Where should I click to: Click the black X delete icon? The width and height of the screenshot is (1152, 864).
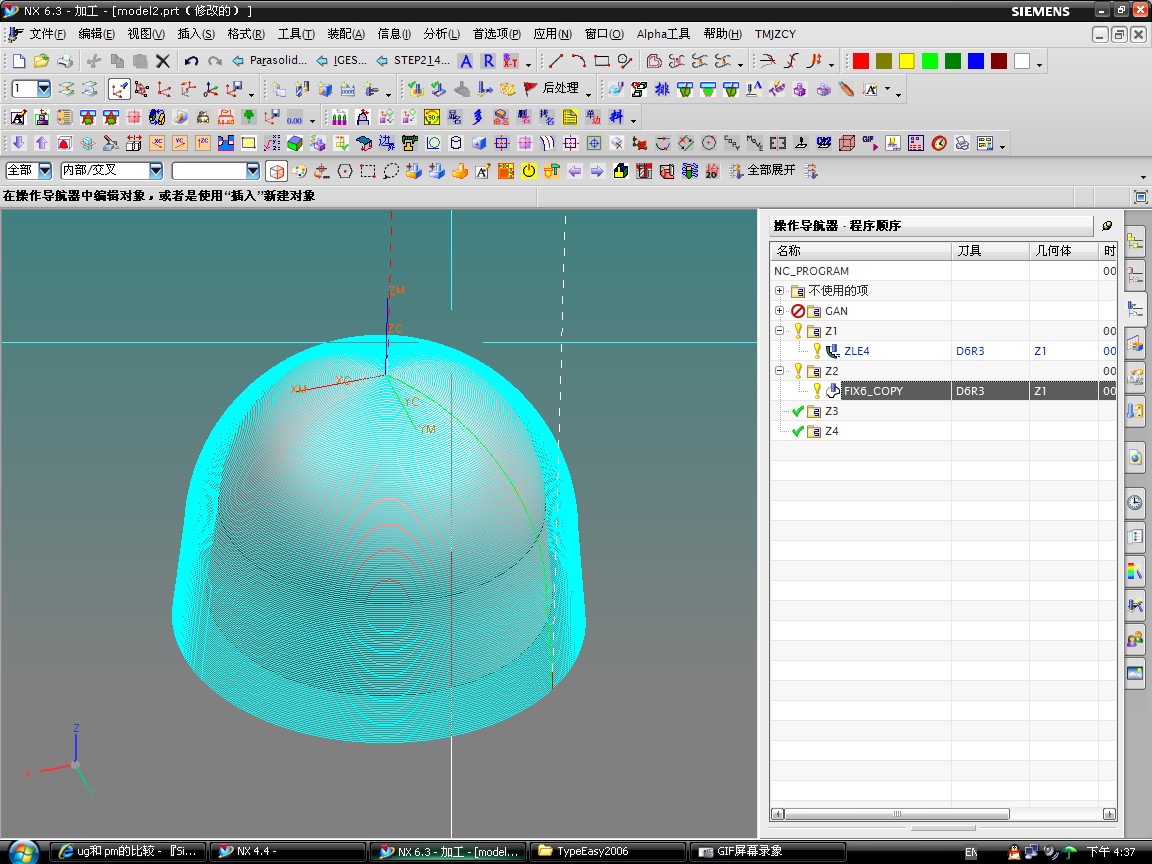[x=163, y=61]
